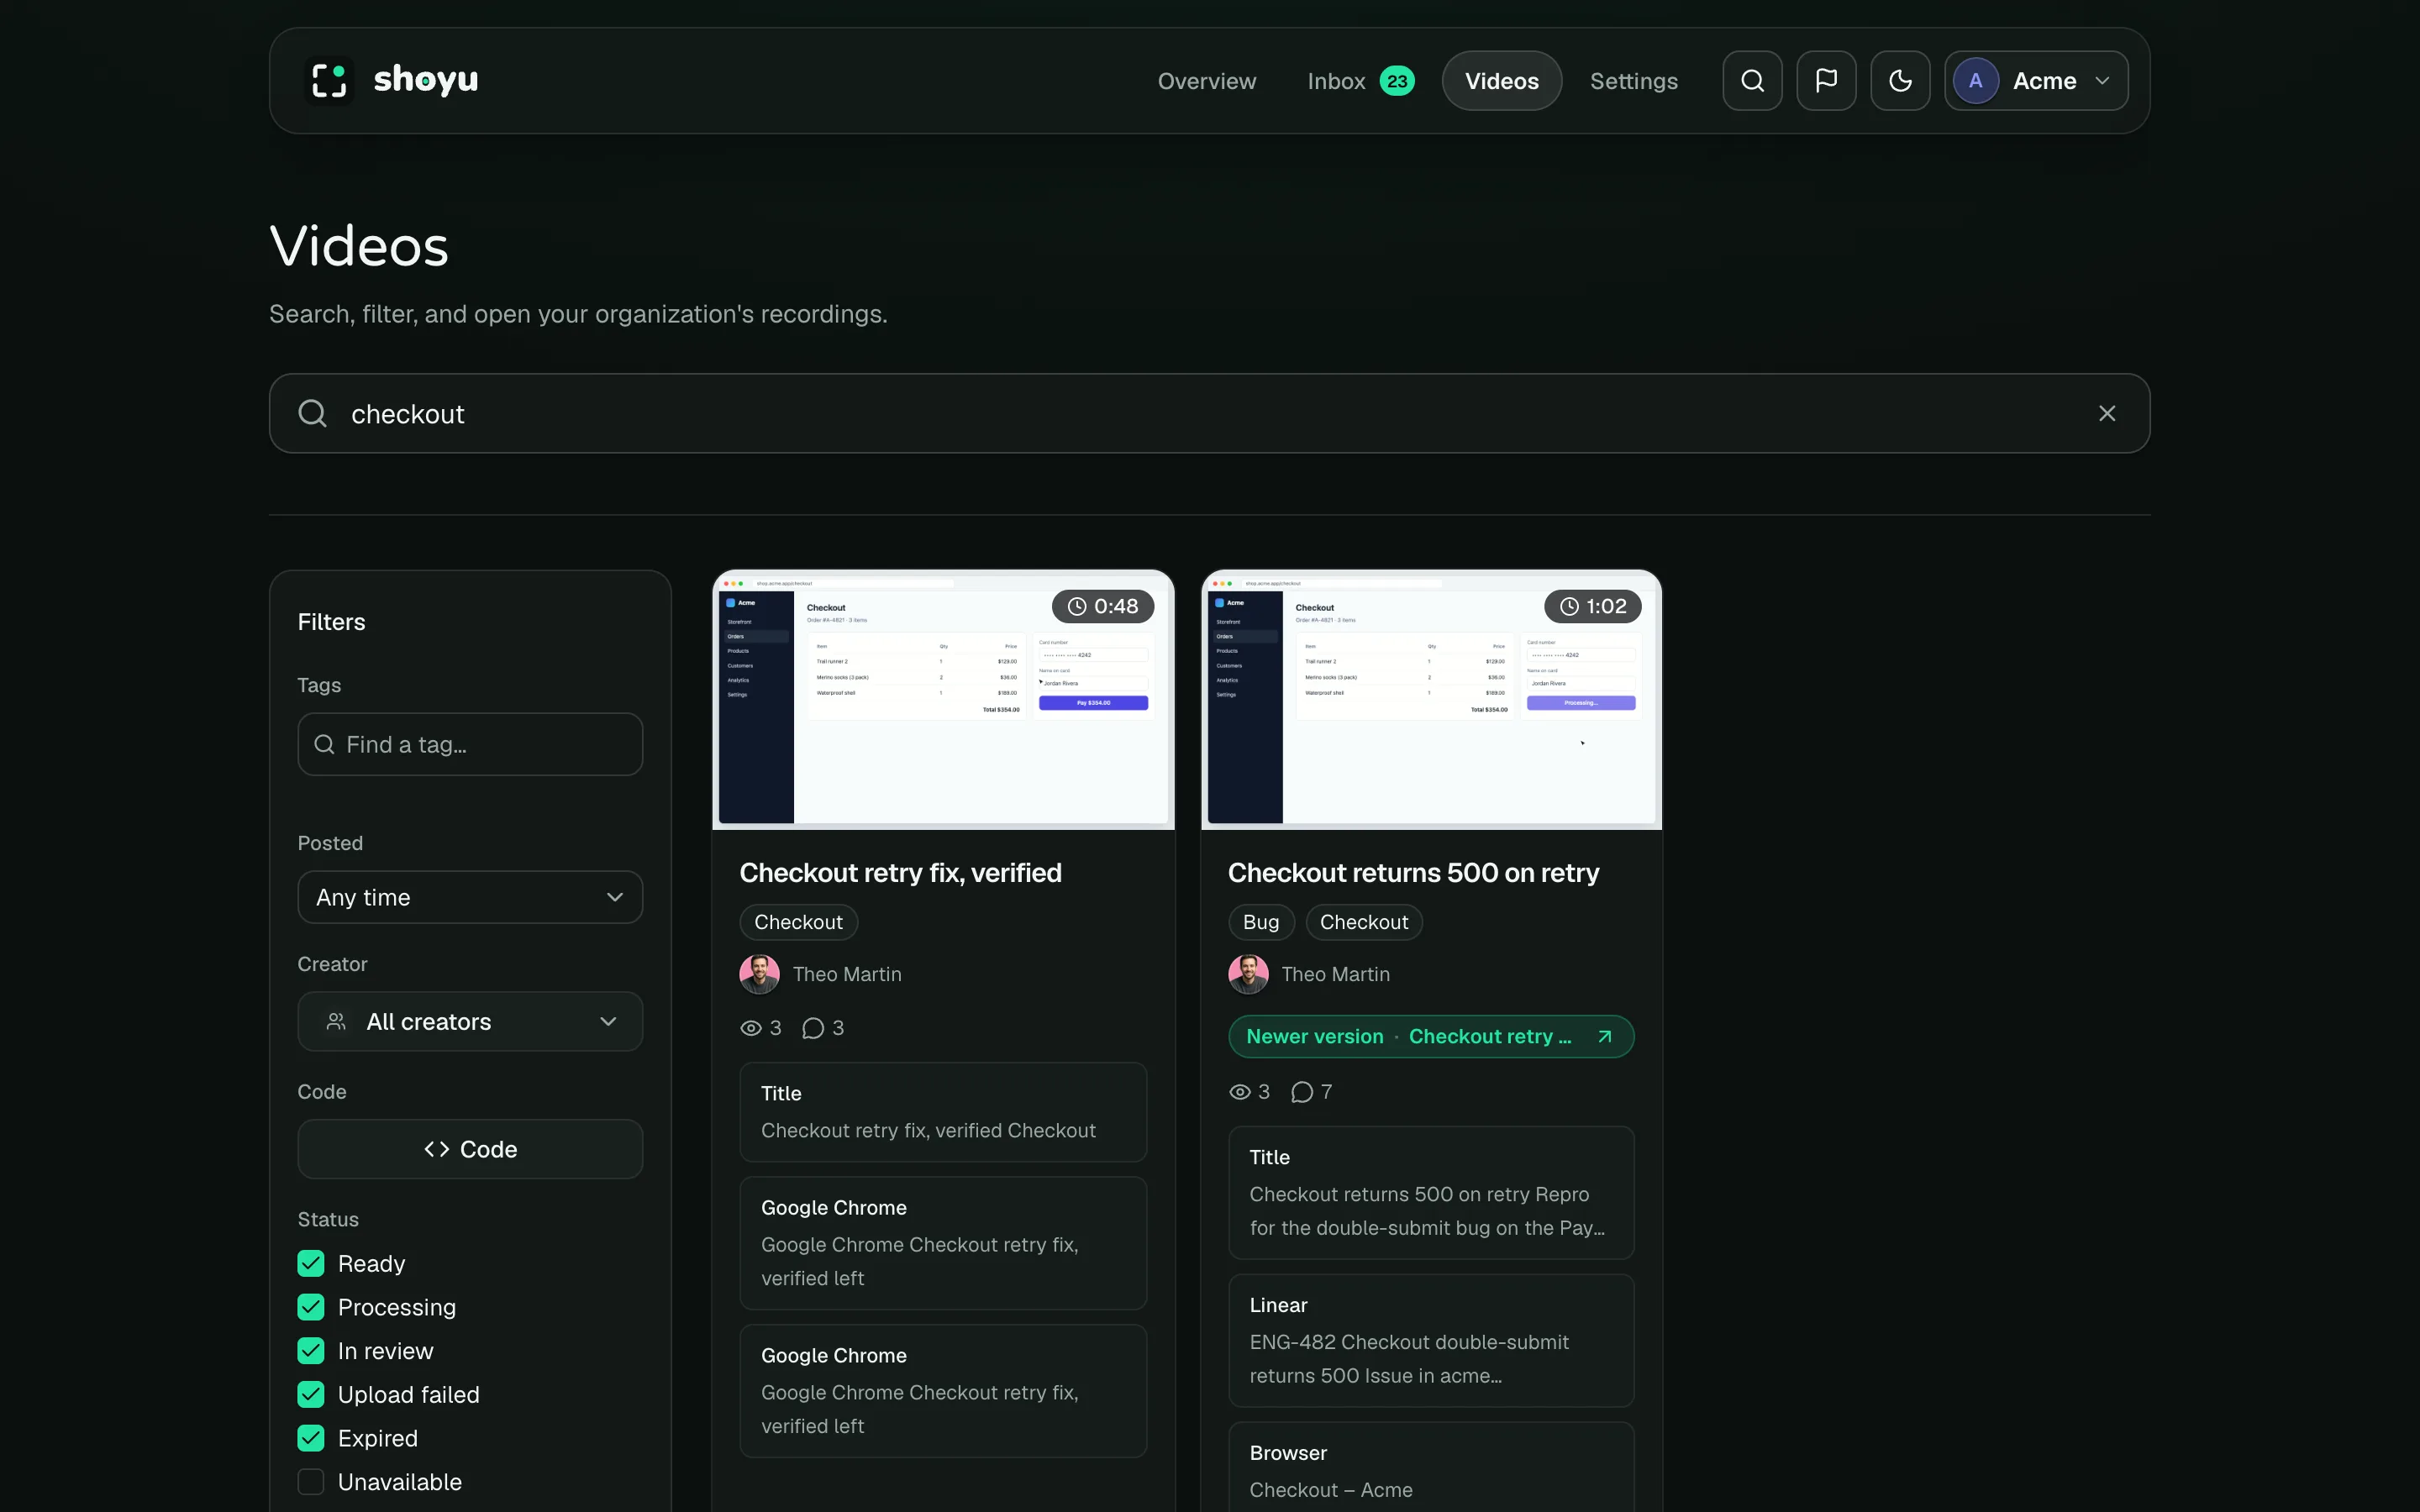Uncheck the Processing status checkbox
The height and width of the screenshot is (1512, 2420).
coord(311,1307)
